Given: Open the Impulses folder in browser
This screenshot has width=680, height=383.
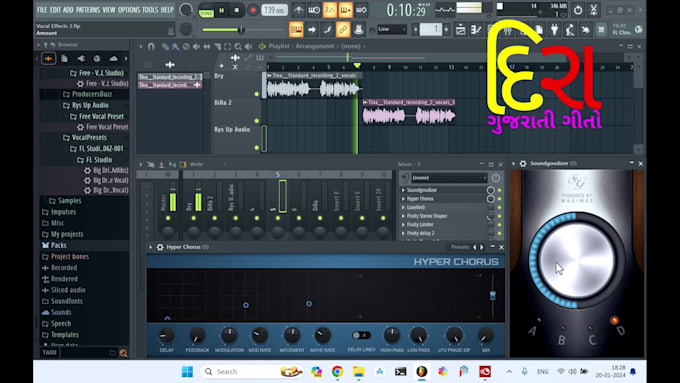Looking at the screenshot, I should coord(59,212).
